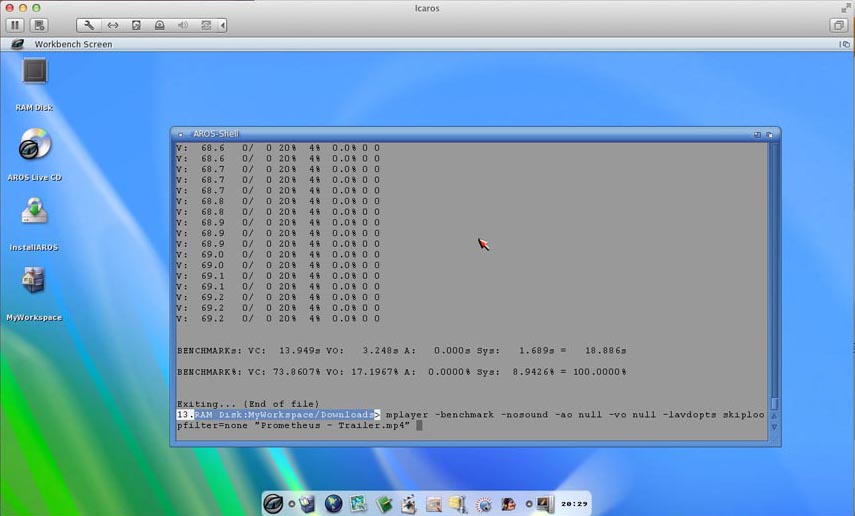Click the AROS-Shell close gadget
The height and width of the screenshot is (516, 855).
coord(180,134)
